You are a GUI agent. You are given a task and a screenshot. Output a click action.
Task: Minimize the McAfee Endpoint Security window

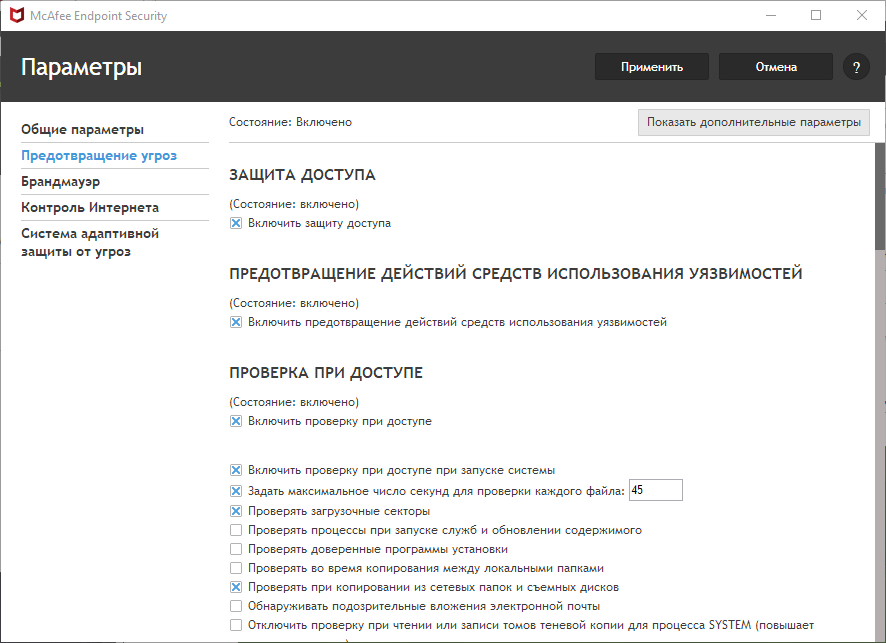[x=771, y=15]
